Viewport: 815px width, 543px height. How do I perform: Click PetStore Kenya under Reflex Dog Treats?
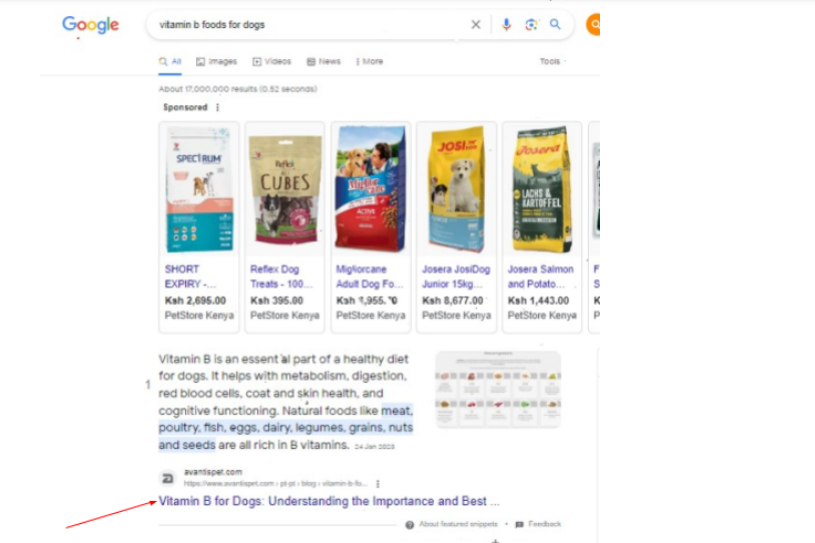(x=285, y=315)
